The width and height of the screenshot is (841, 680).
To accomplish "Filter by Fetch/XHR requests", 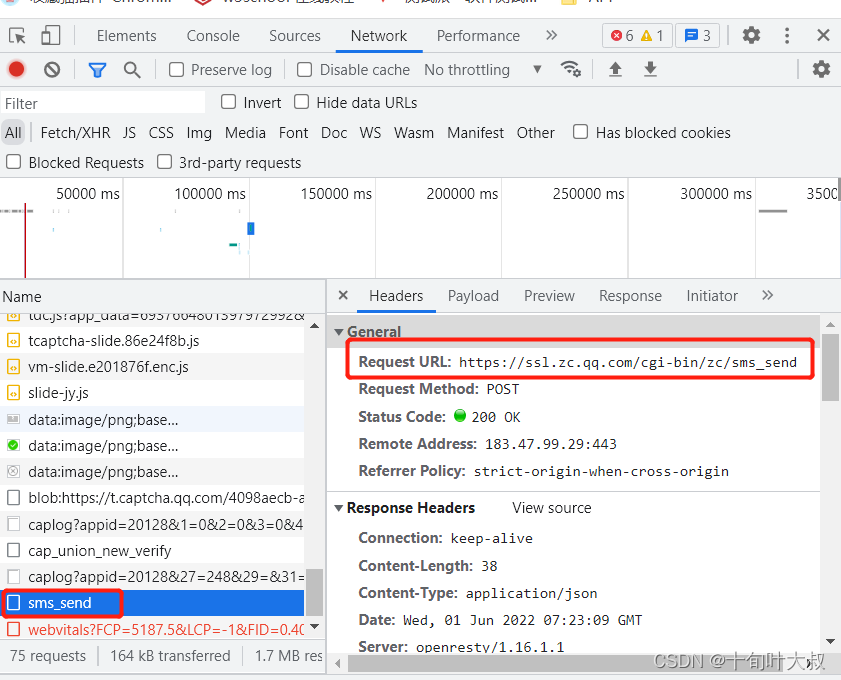I will (76, 132).
